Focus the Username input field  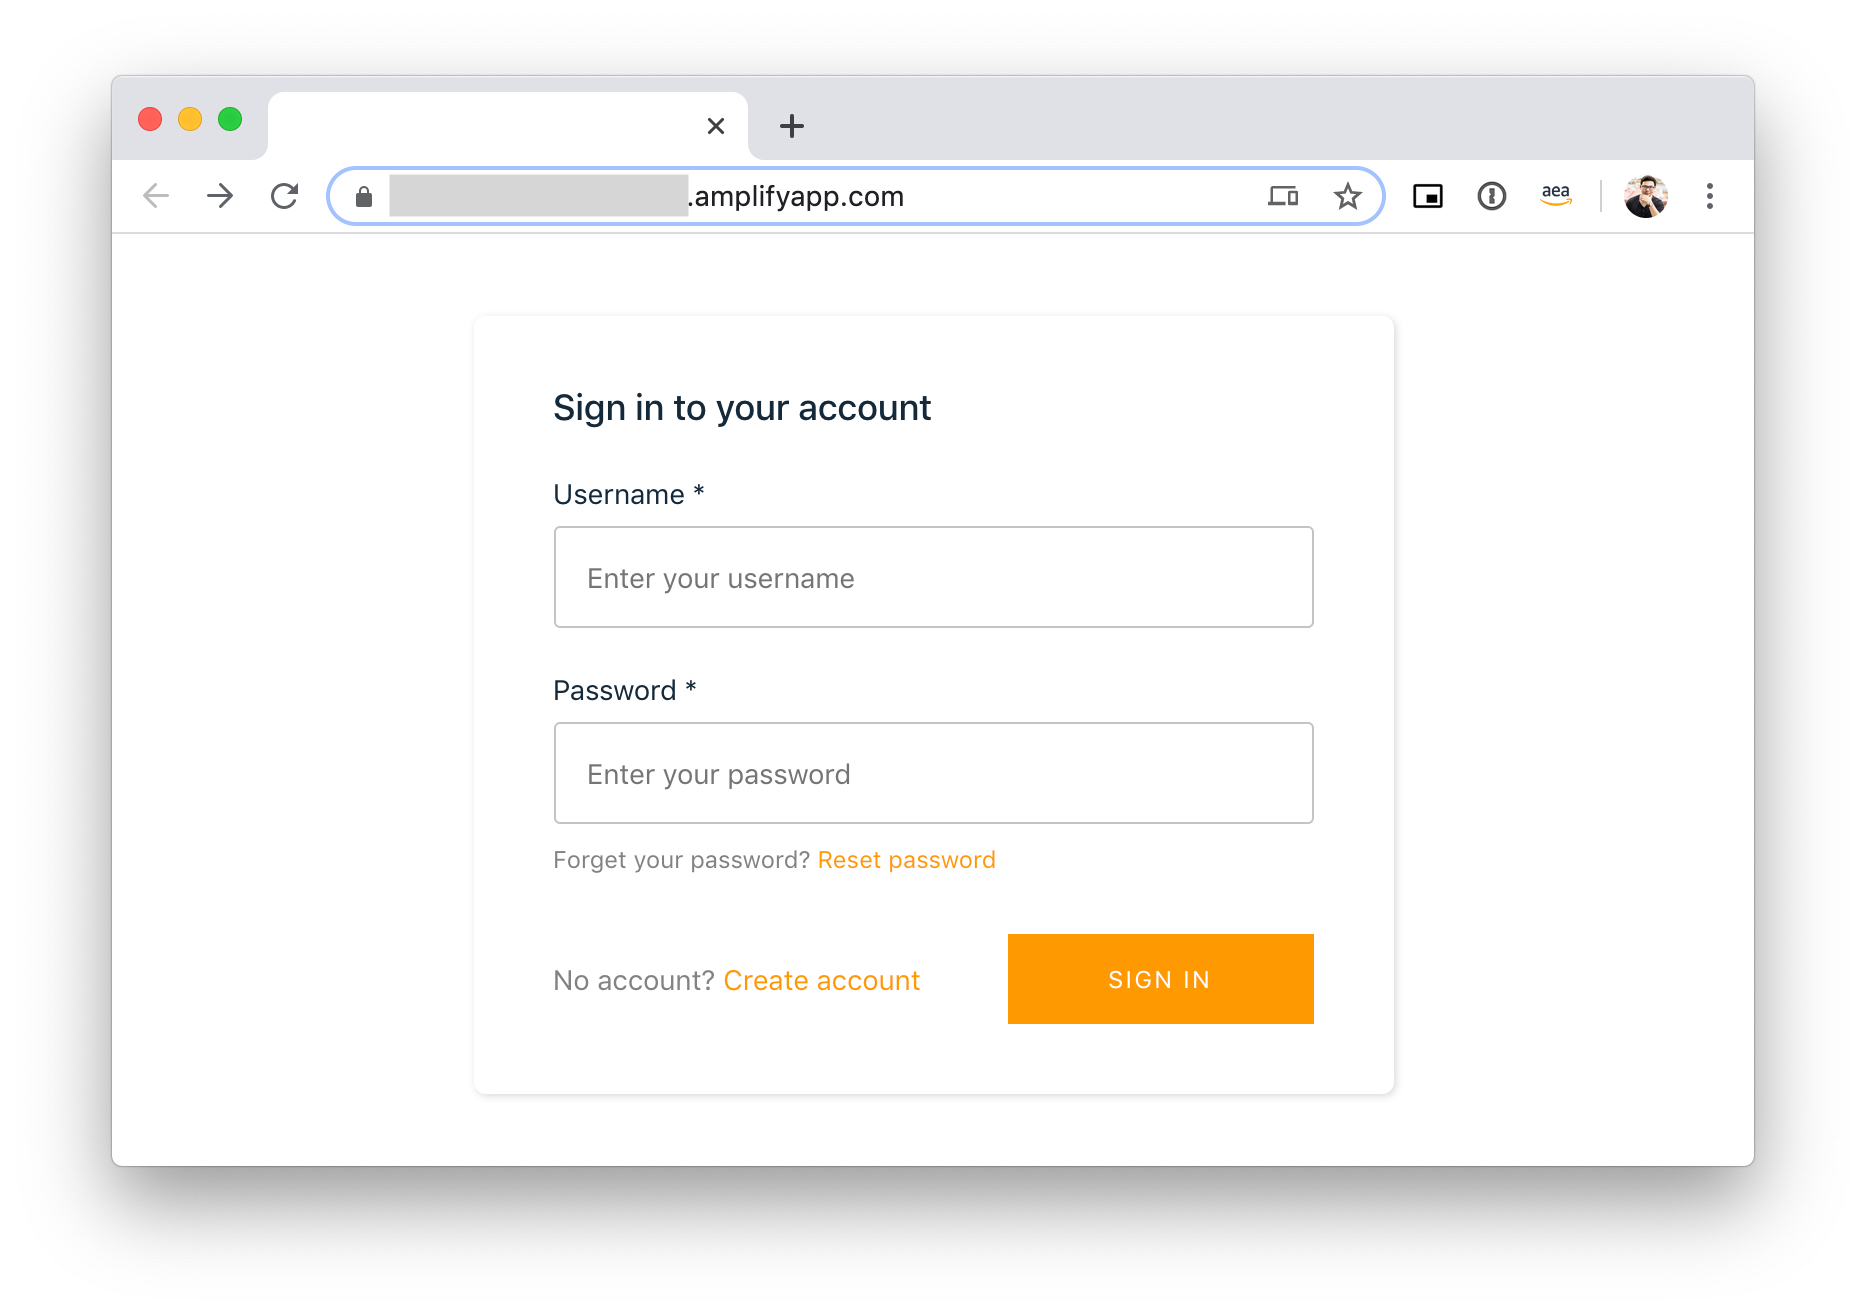933,577
